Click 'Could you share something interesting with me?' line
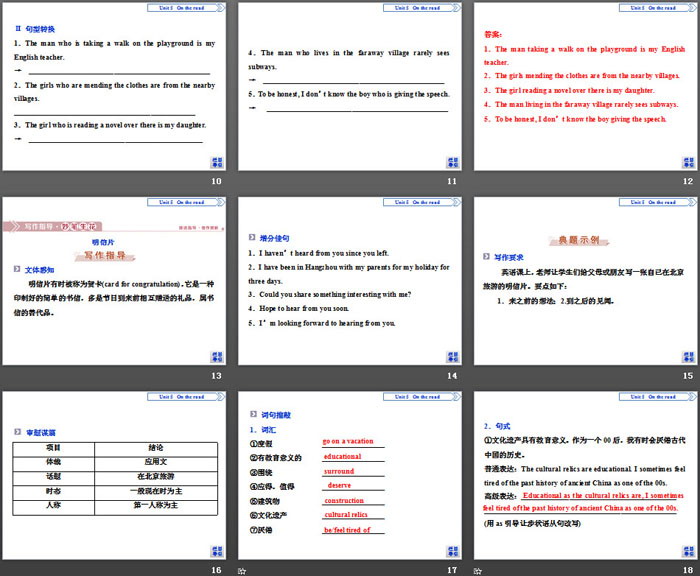The width and height of the screenshot is (700, 576). (x=329, y=295)
